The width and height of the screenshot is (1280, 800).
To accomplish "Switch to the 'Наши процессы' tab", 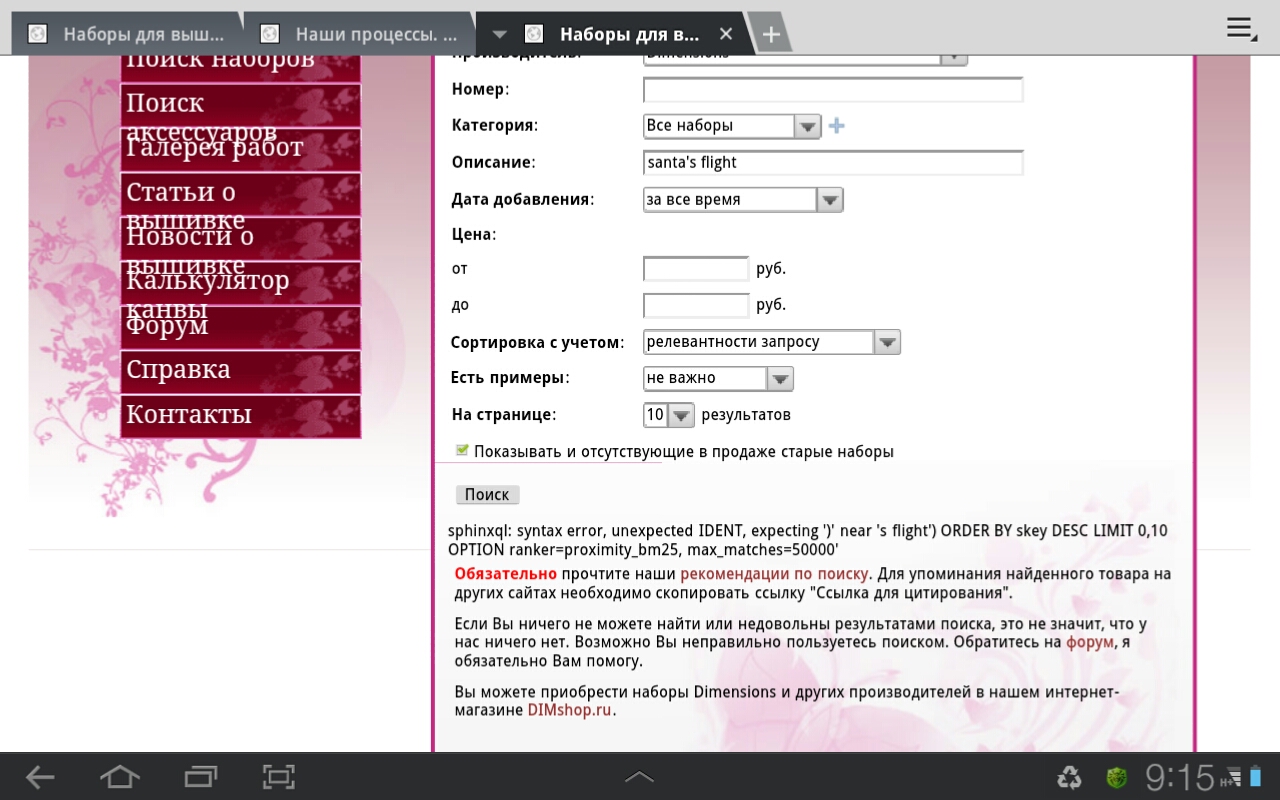I will pos(360,34).
